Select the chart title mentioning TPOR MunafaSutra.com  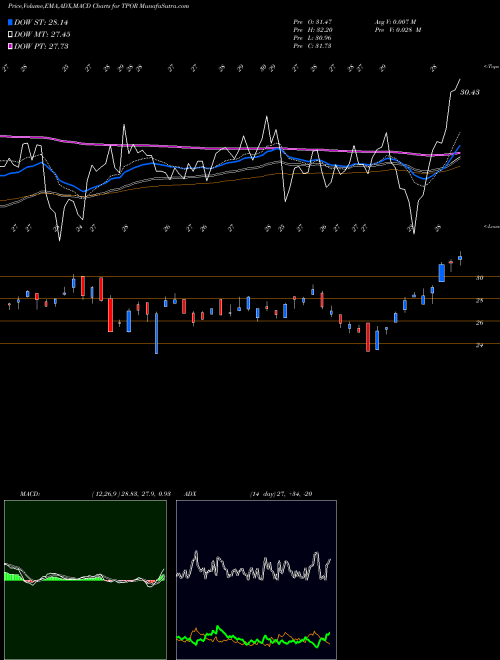point(99,6)
